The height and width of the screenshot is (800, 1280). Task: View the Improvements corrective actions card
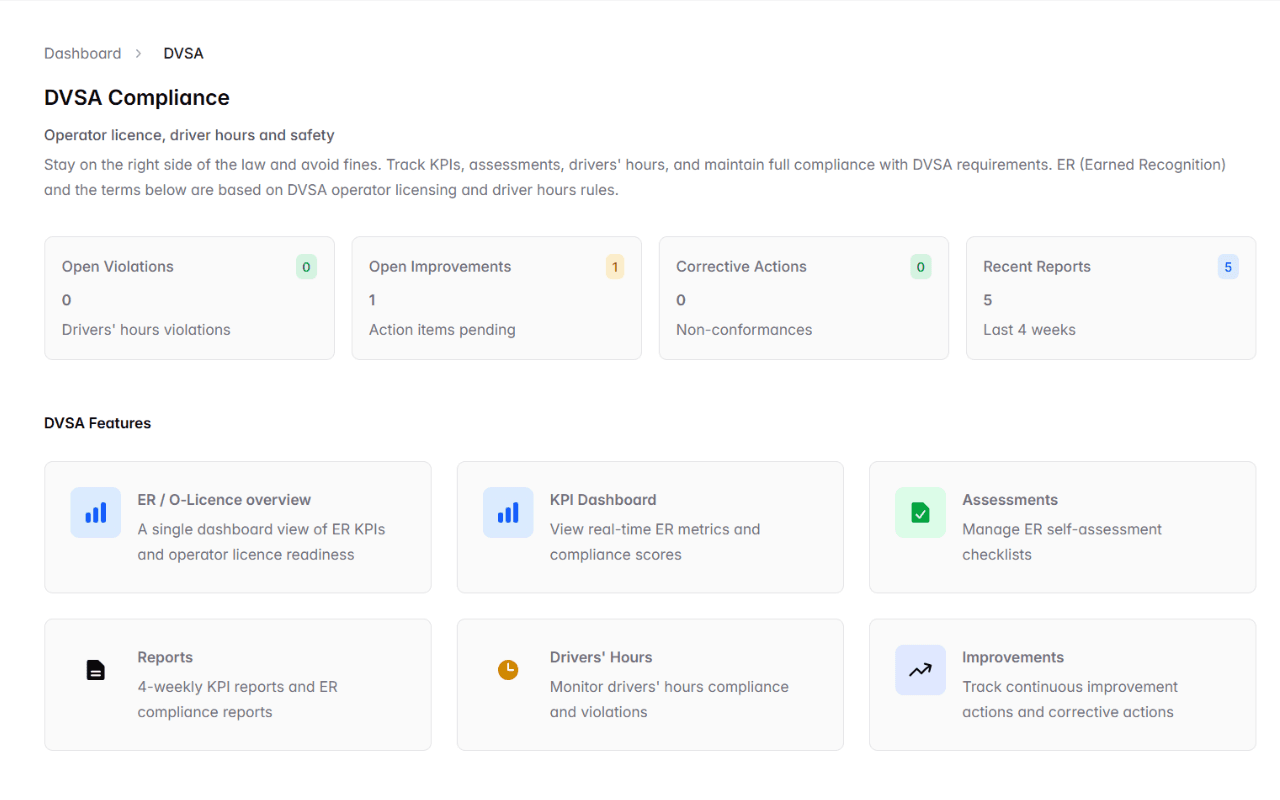point(1062,684)
